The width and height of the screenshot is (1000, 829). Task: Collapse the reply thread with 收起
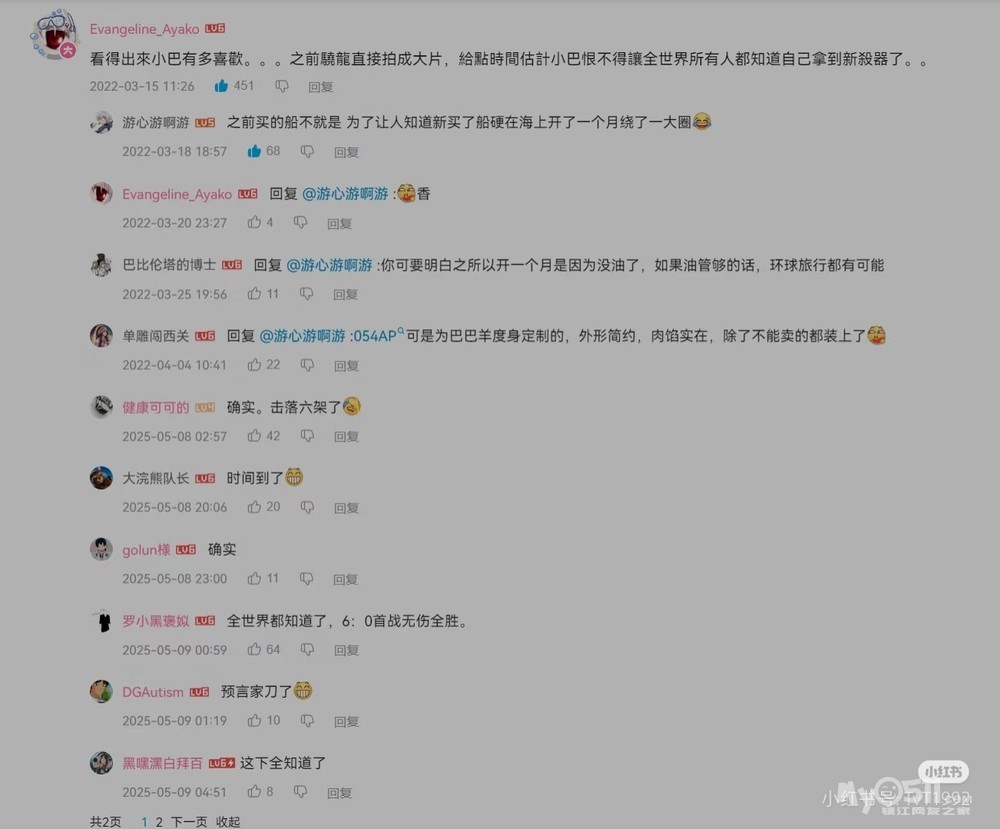point(228,822)
